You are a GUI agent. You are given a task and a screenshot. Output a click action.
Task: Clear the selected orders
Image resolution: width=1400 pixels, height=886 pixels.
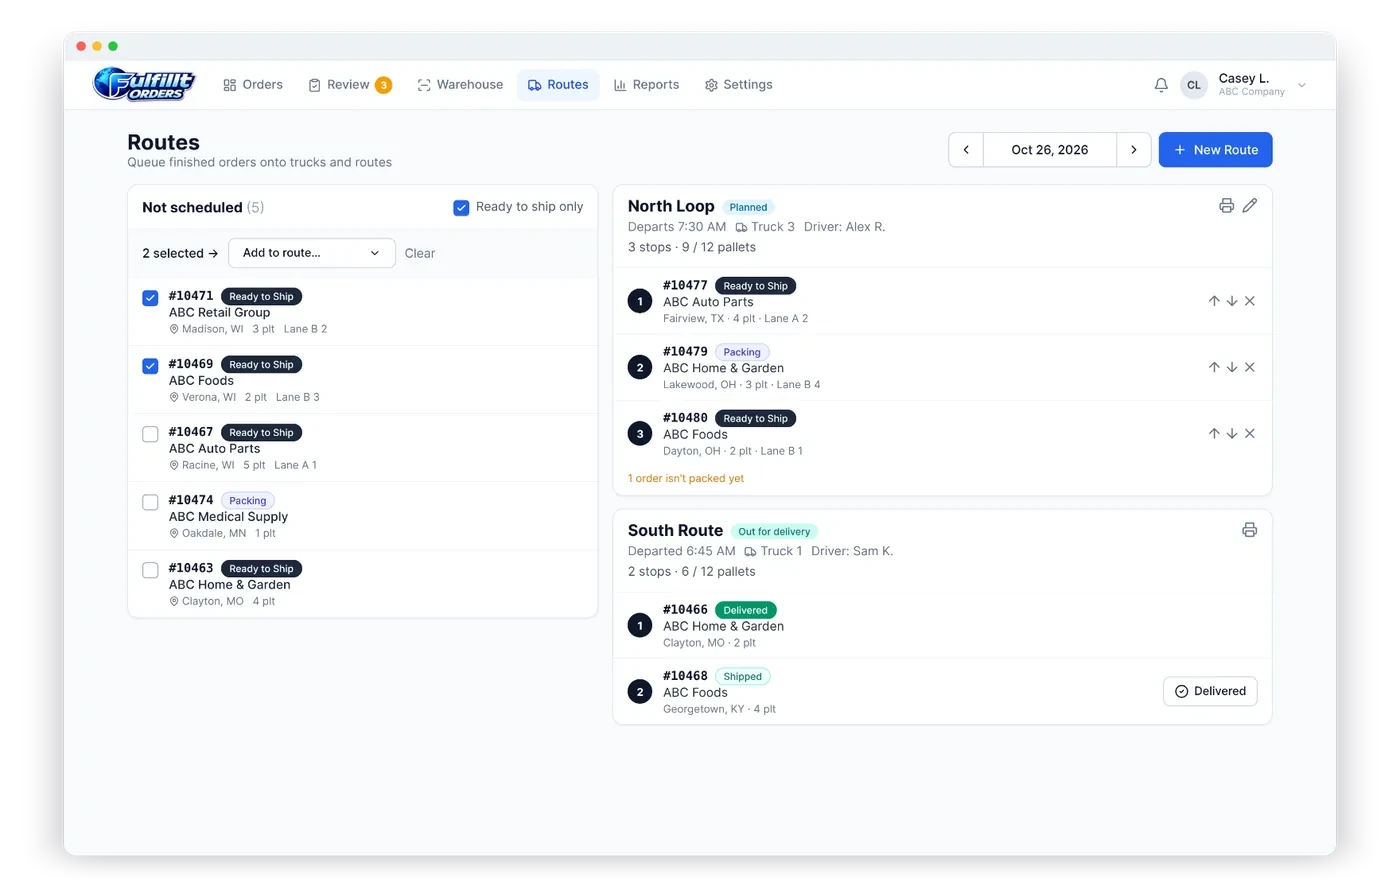pyautogui.click(x=420, y=253)
